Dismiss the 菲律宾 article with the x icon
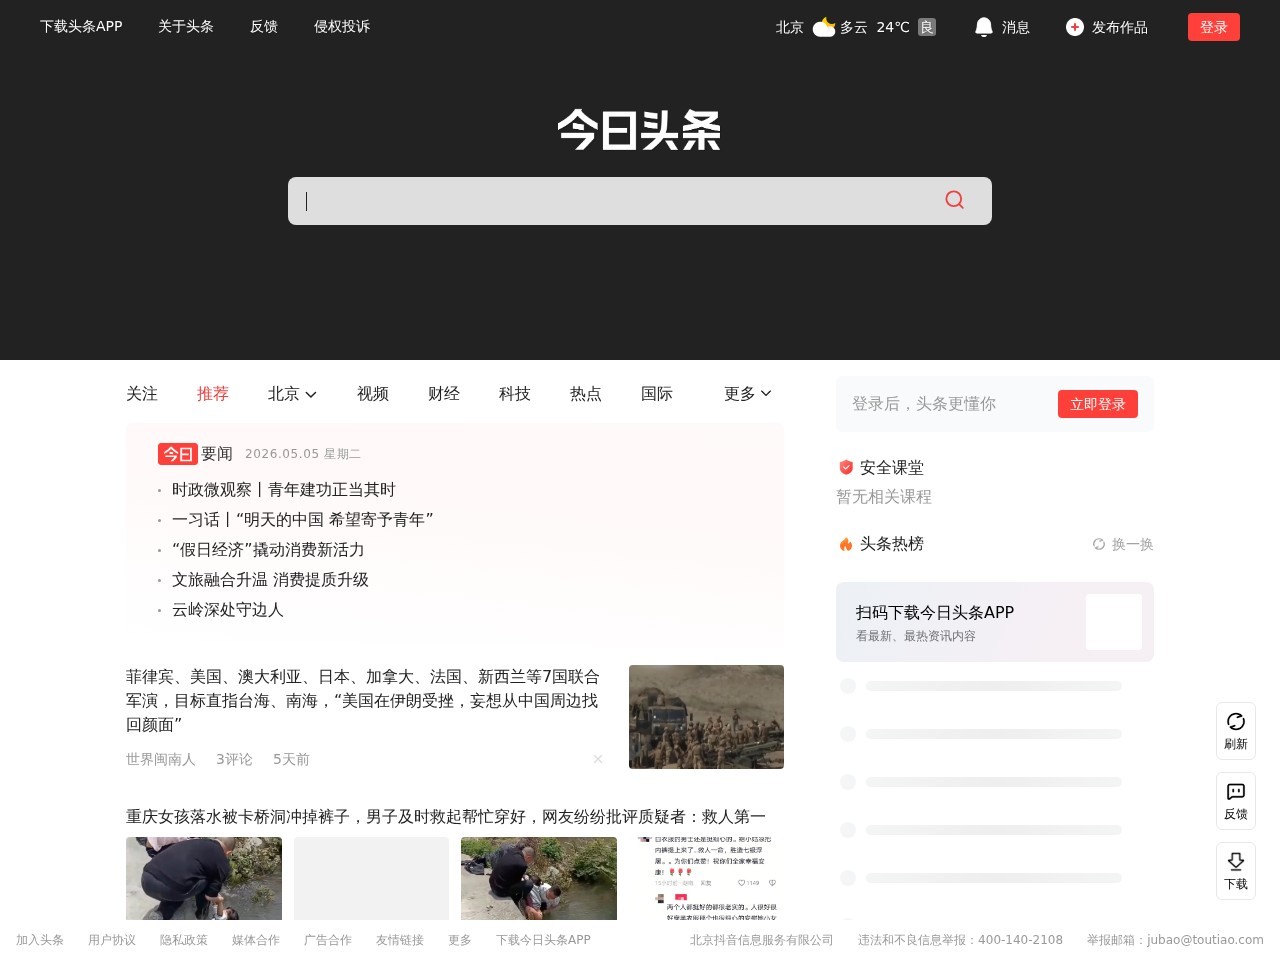 (x=598, y=759)
